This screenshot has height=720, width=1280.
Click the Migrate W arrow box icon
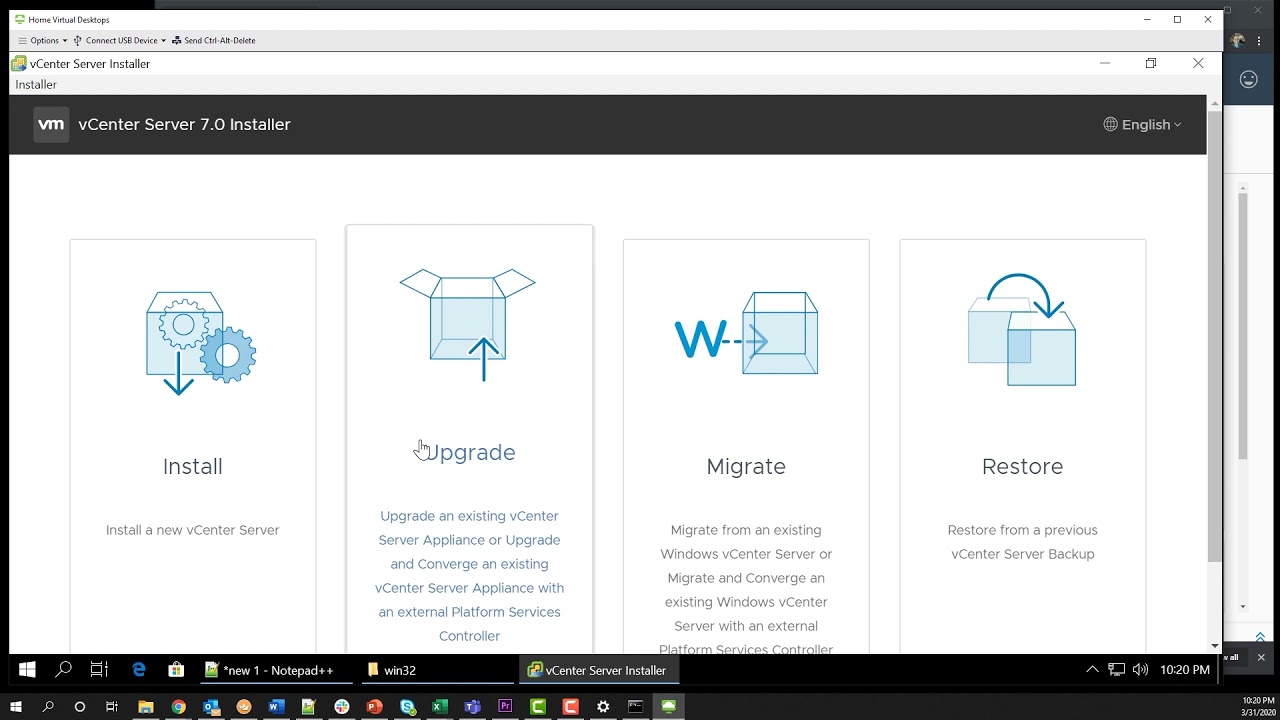(746, 334)
